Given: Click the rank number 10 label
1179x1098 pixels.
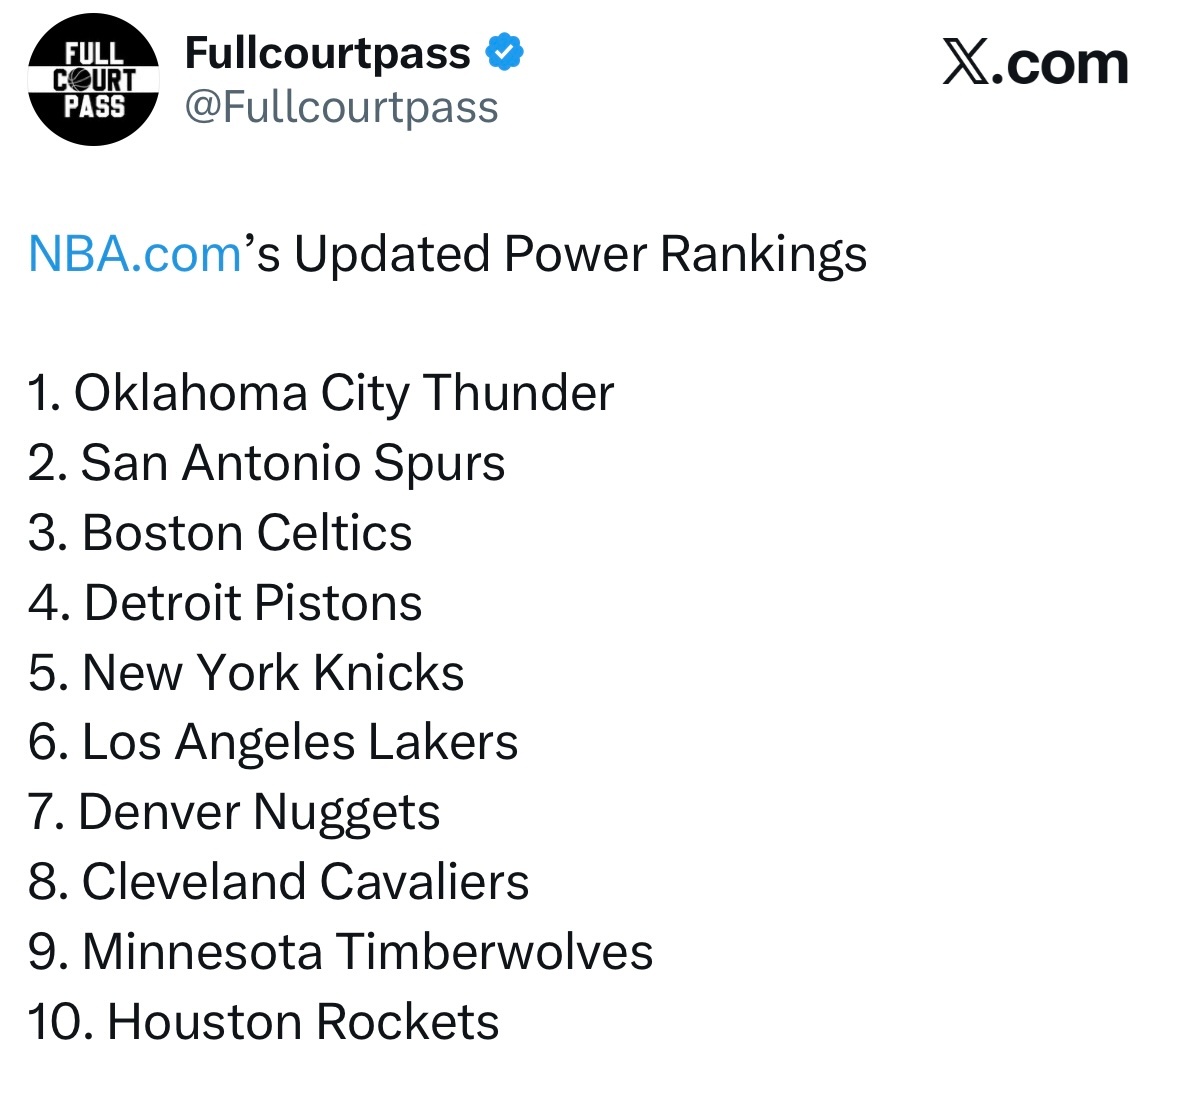Looking at the screenshot, I should pyautogui.click(x=55, y=1022).
